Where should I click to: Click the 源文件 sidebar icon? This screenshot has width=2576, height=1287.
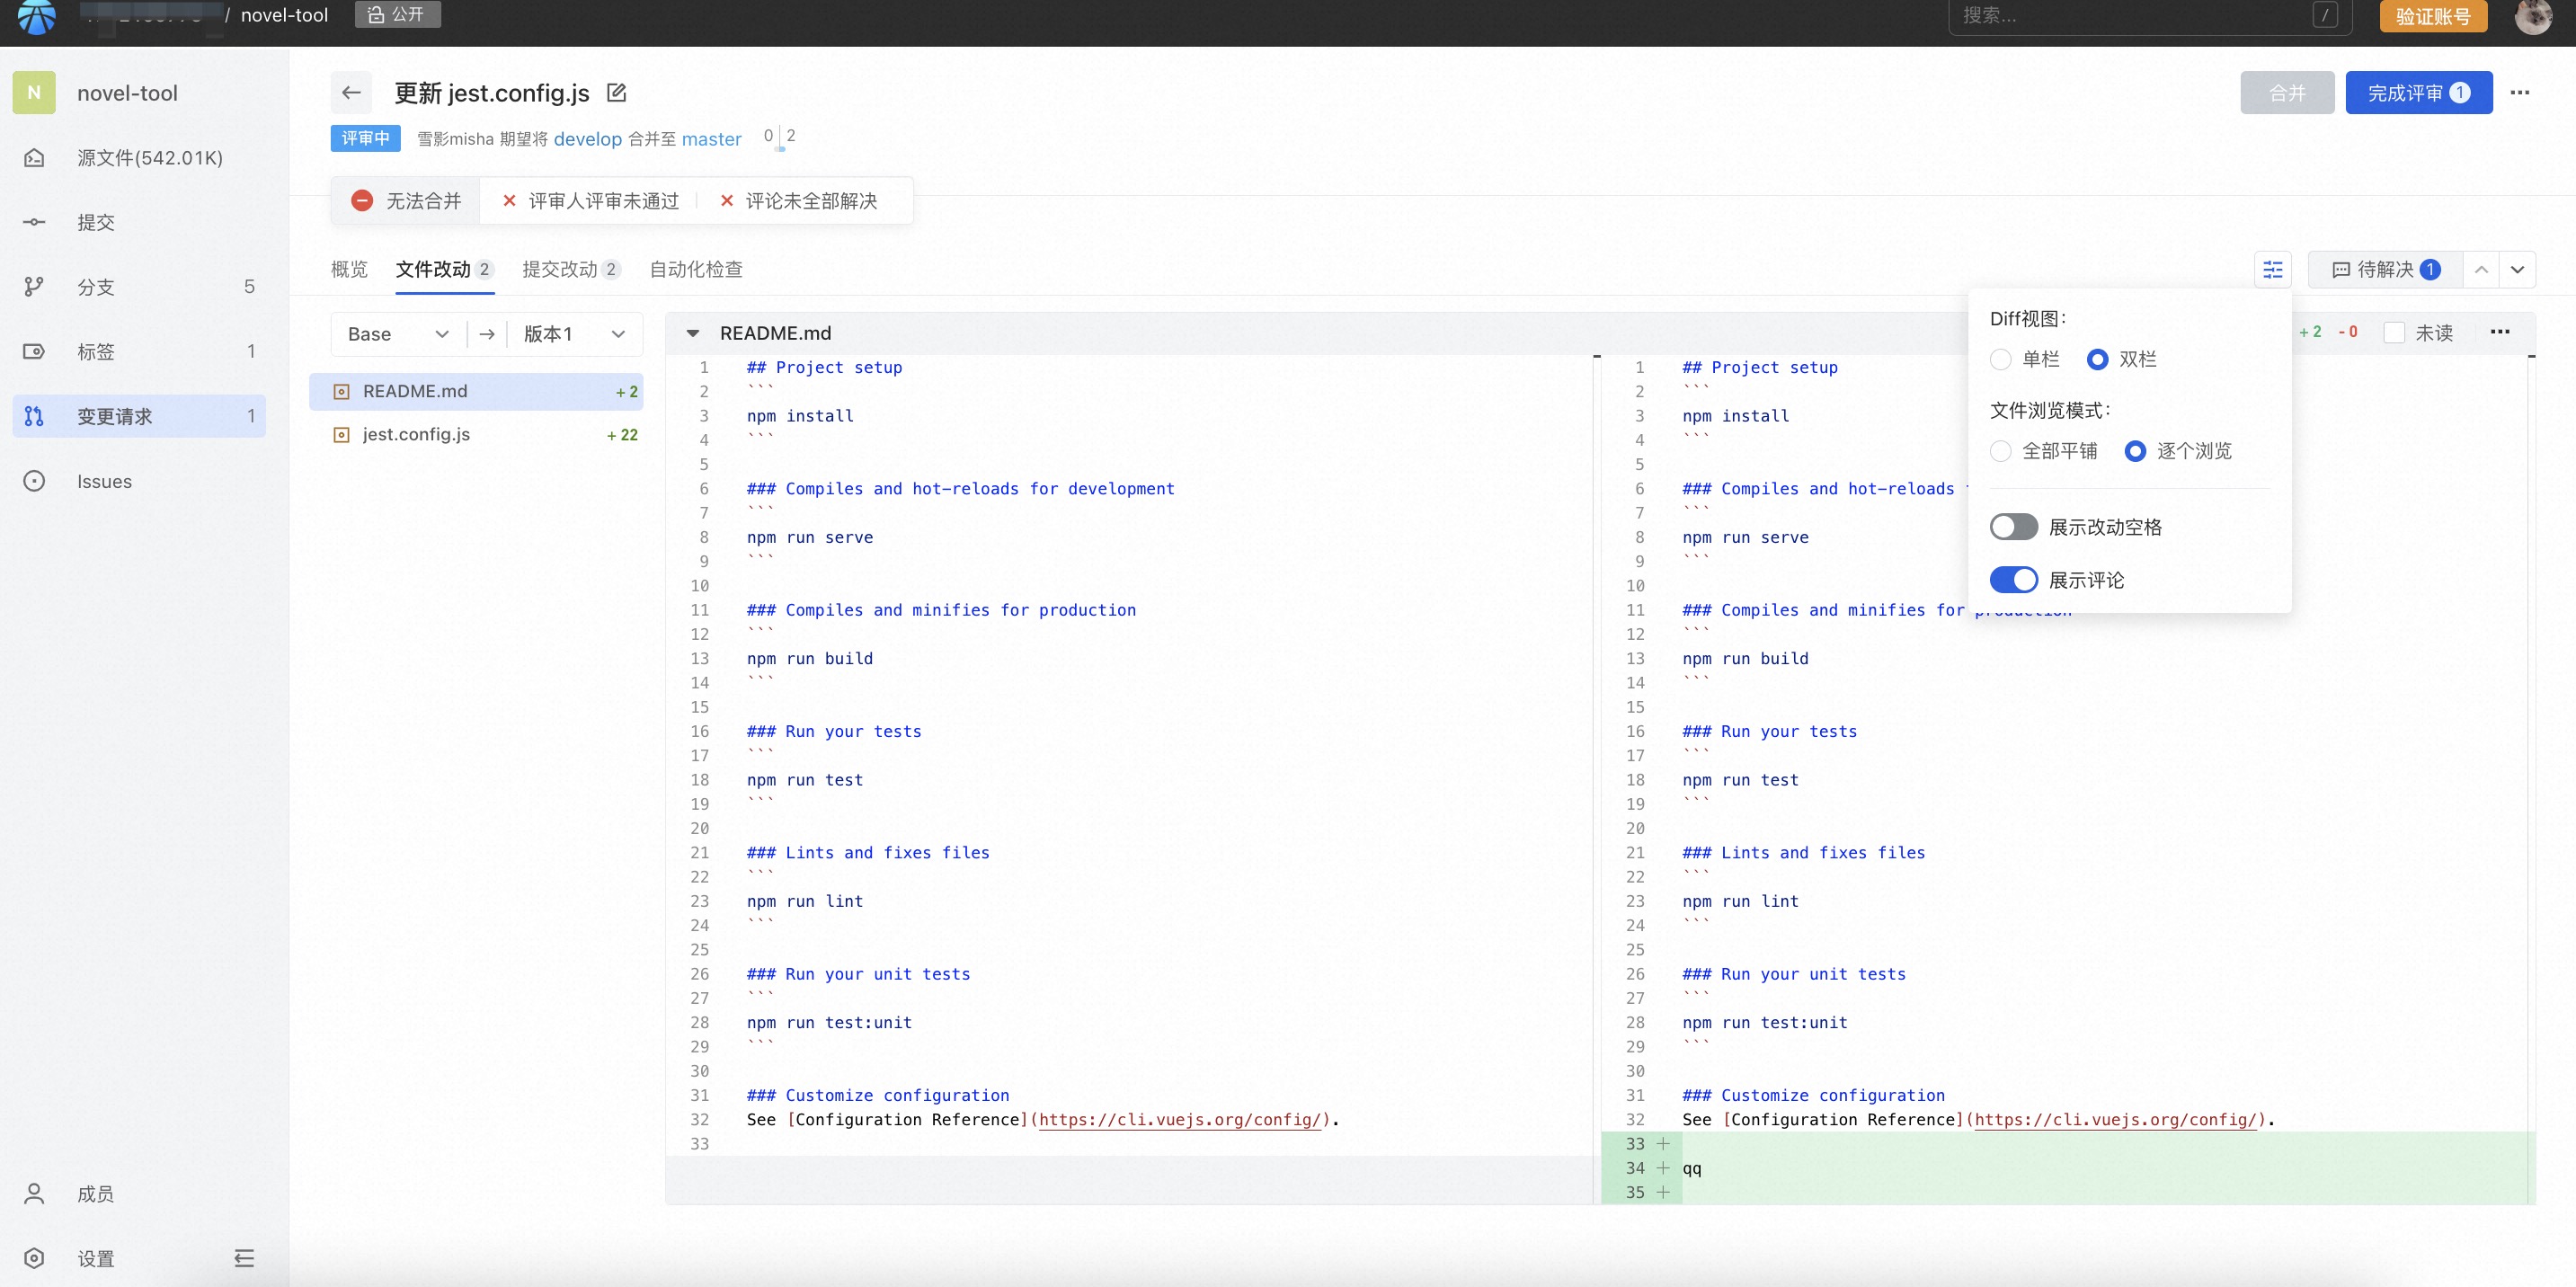click(x=34, y=157)
